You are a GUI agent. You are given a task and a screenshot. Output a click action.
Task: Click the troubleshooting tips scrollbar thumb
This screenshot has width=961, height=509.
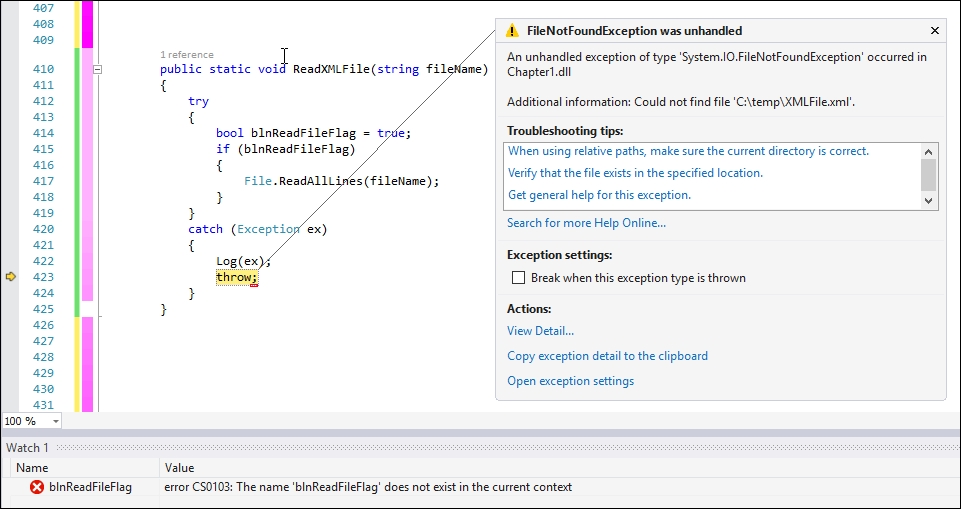click(x=928, y=175)
